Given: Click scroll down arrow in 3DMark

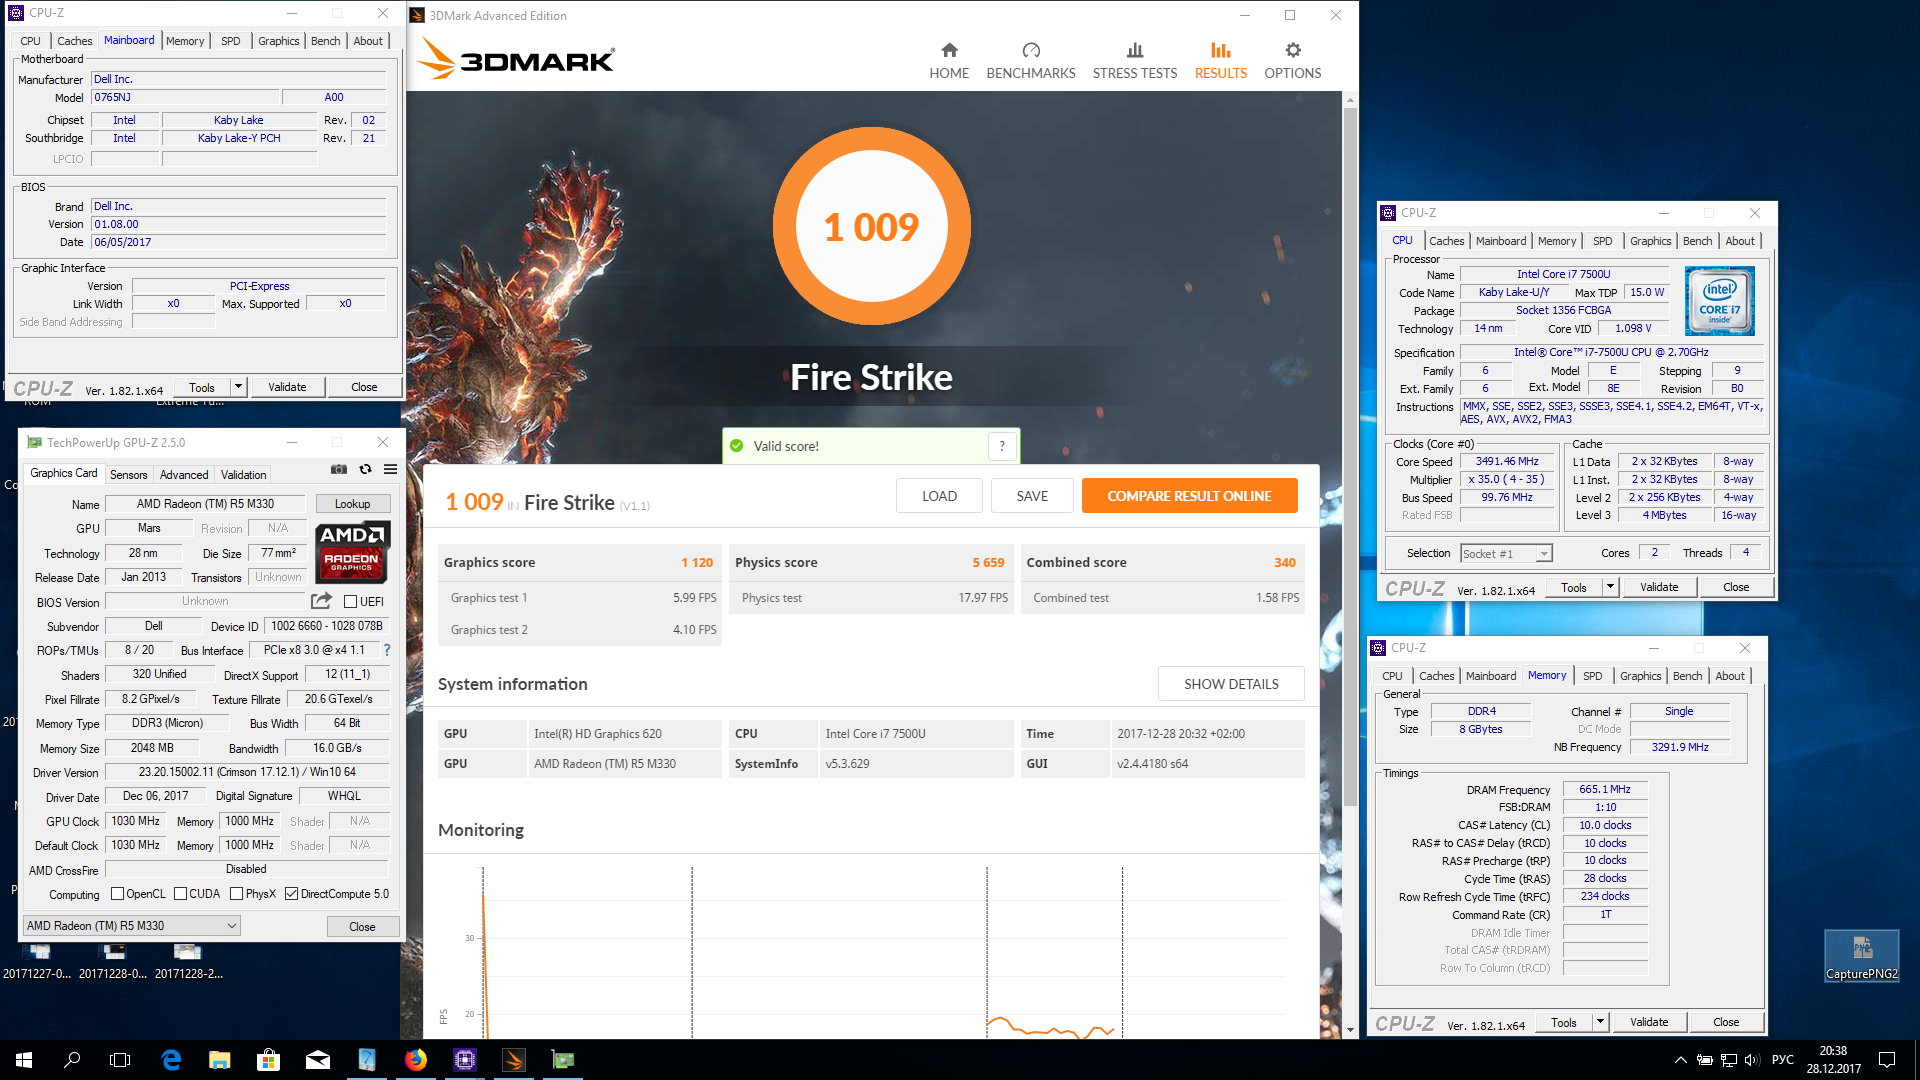Looking at the screenshot, I should (1350, 1030).
